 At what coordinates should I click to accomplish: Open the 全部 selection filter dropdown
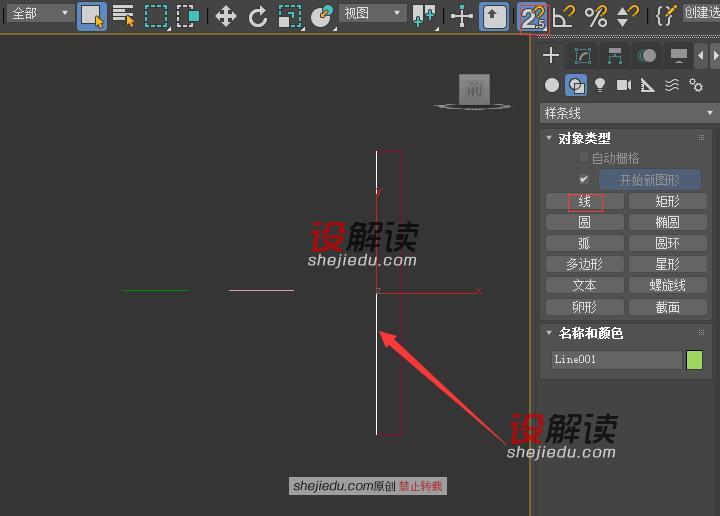pos(39,13)
